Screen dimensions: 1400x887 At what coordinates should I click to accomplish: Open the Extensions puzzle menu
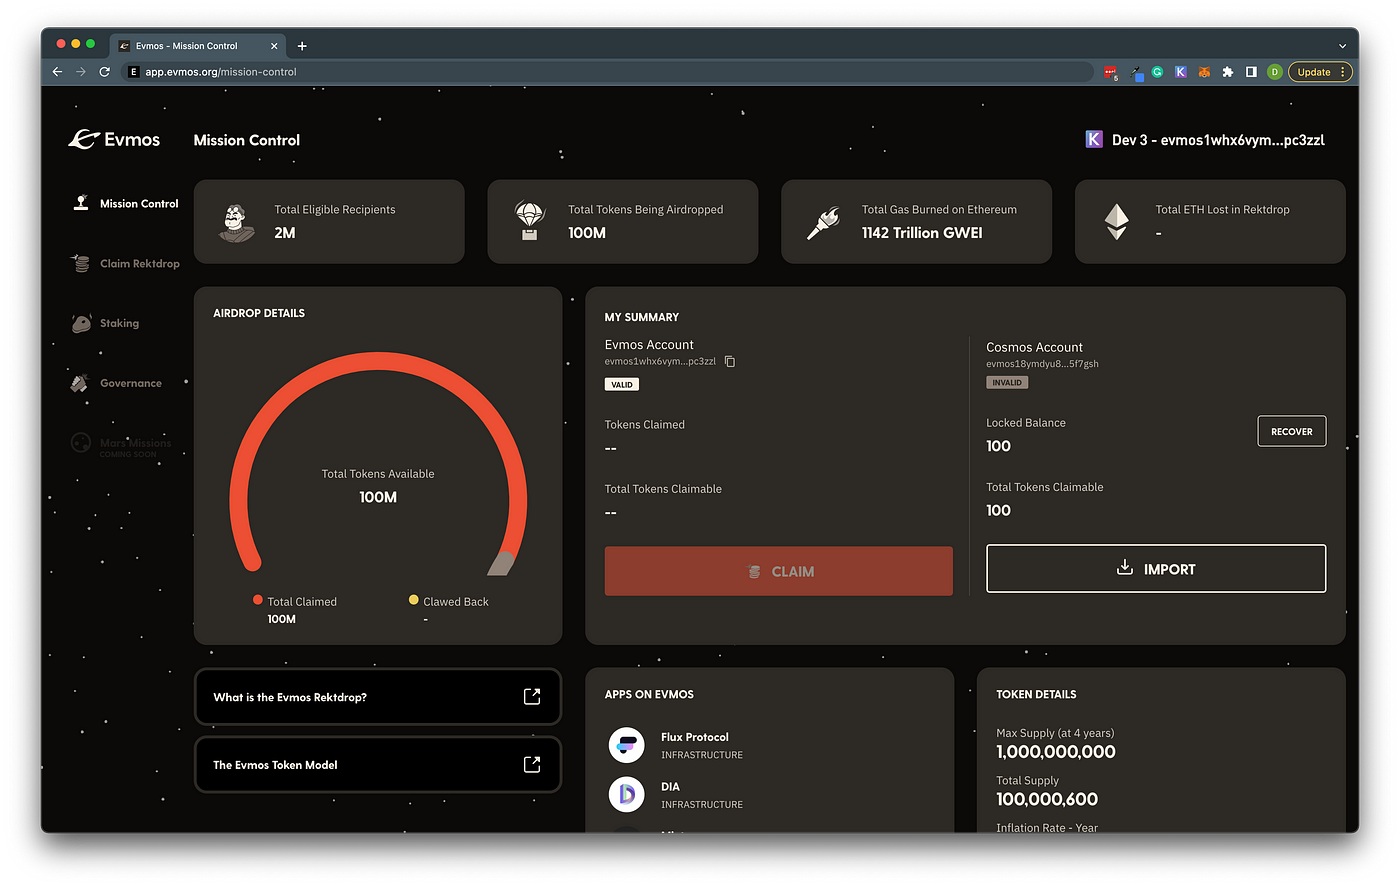click(1228, 72)
